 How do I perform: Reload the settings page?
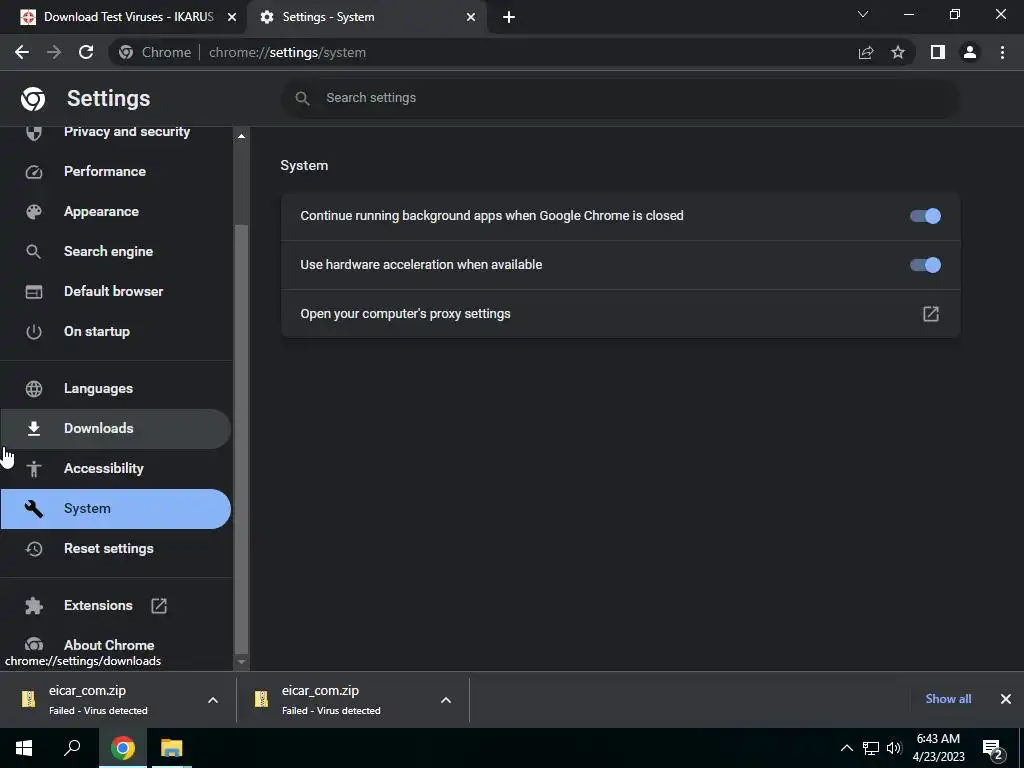click(86, 52)
